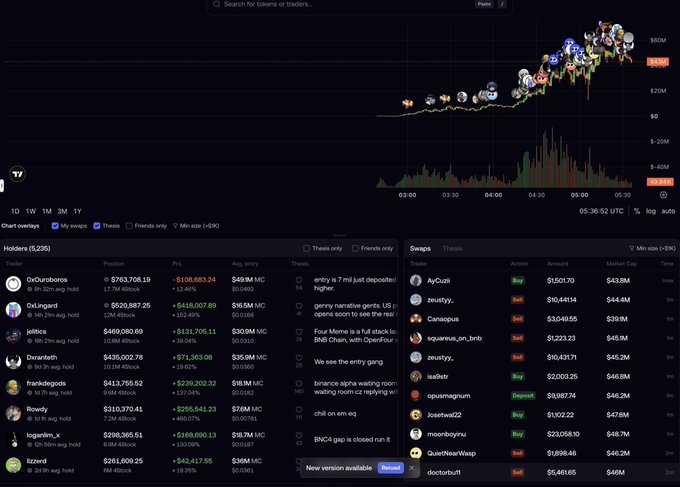Image resolution: width=680 pixels, height=487 pixels.
Task: Like loganlim_x thesis heart icon
Action: click(299, 435)
